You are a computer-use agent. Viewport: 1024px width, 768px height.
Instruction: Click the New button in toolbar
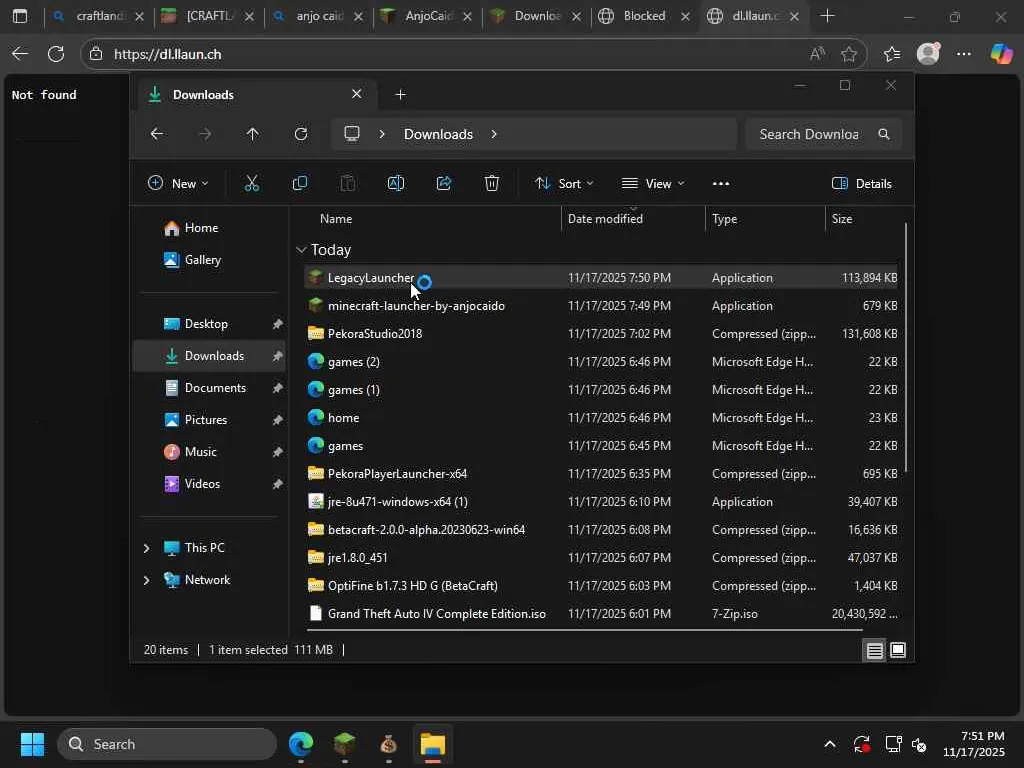point(178,183)
